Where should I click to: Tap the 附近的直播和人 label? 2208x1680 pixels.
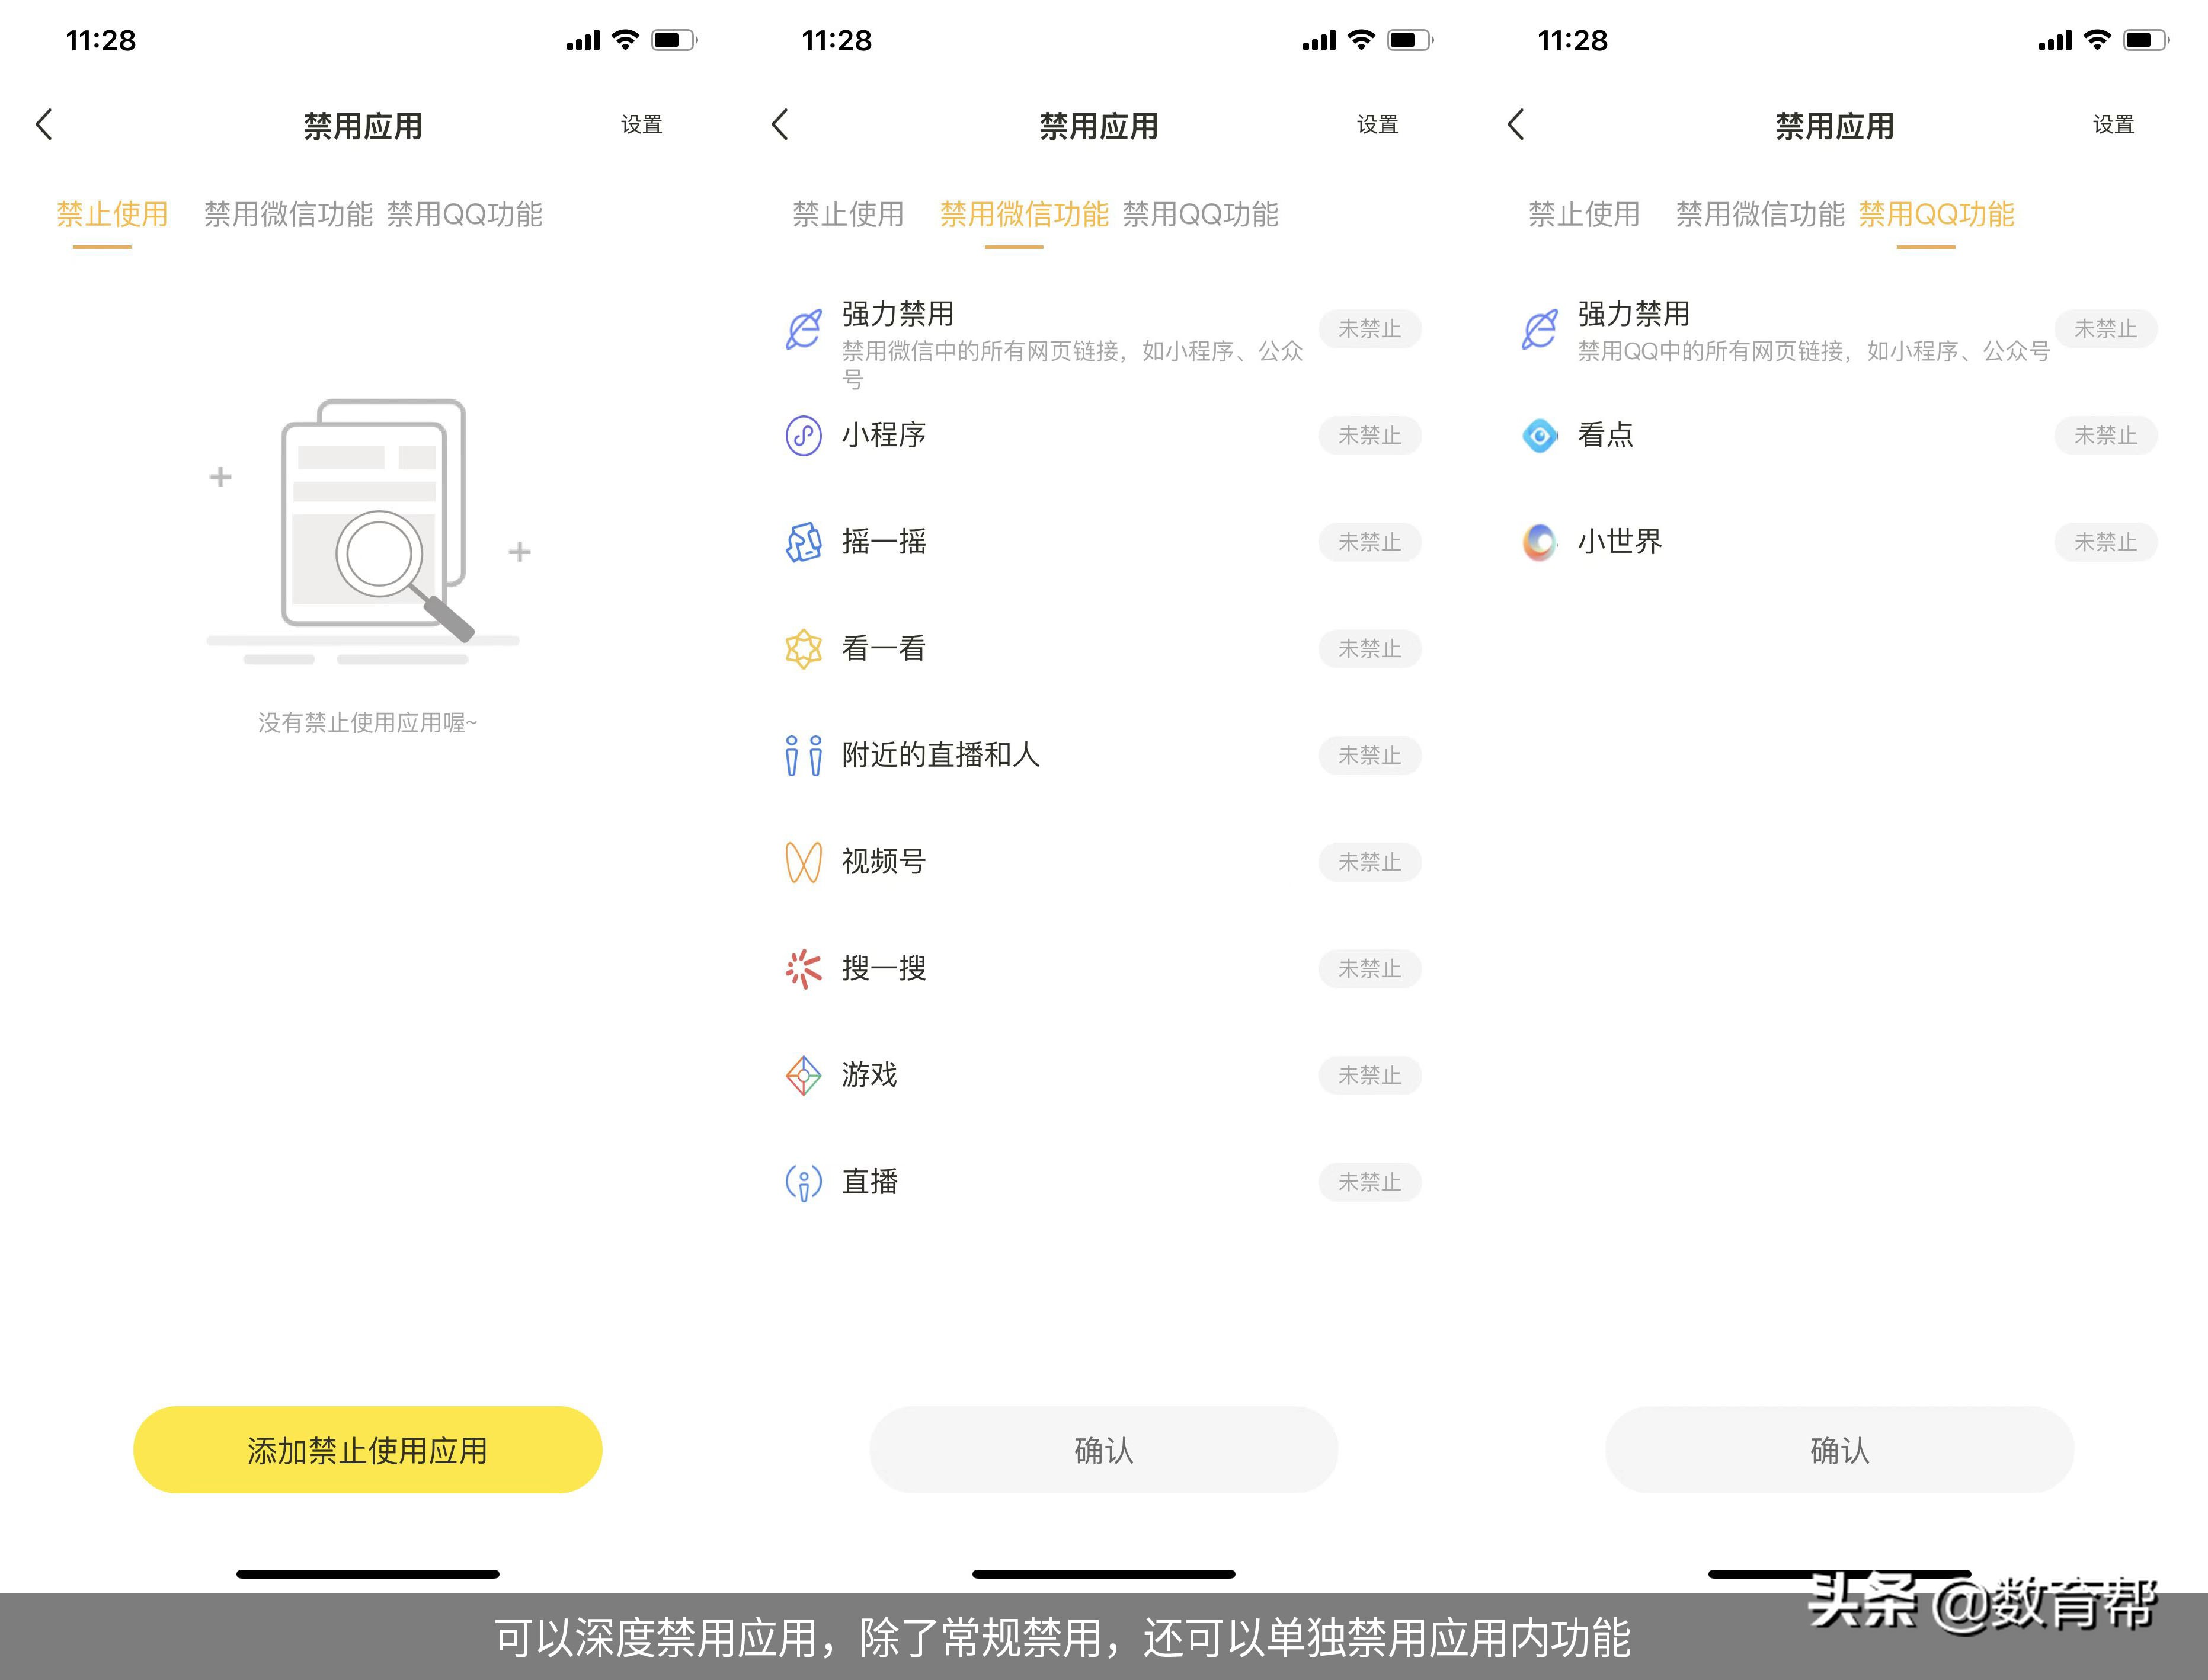tap(941, 755)
